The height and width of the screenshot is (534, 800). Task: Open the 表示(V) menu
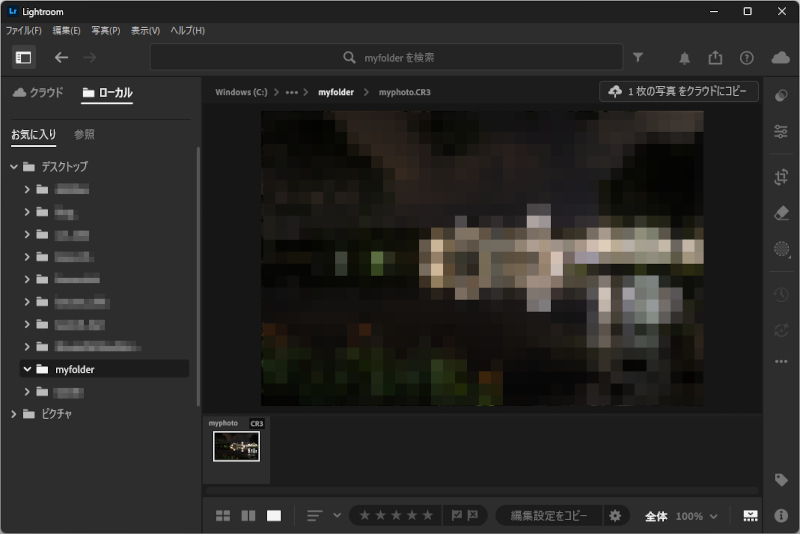tap(145, 31)
